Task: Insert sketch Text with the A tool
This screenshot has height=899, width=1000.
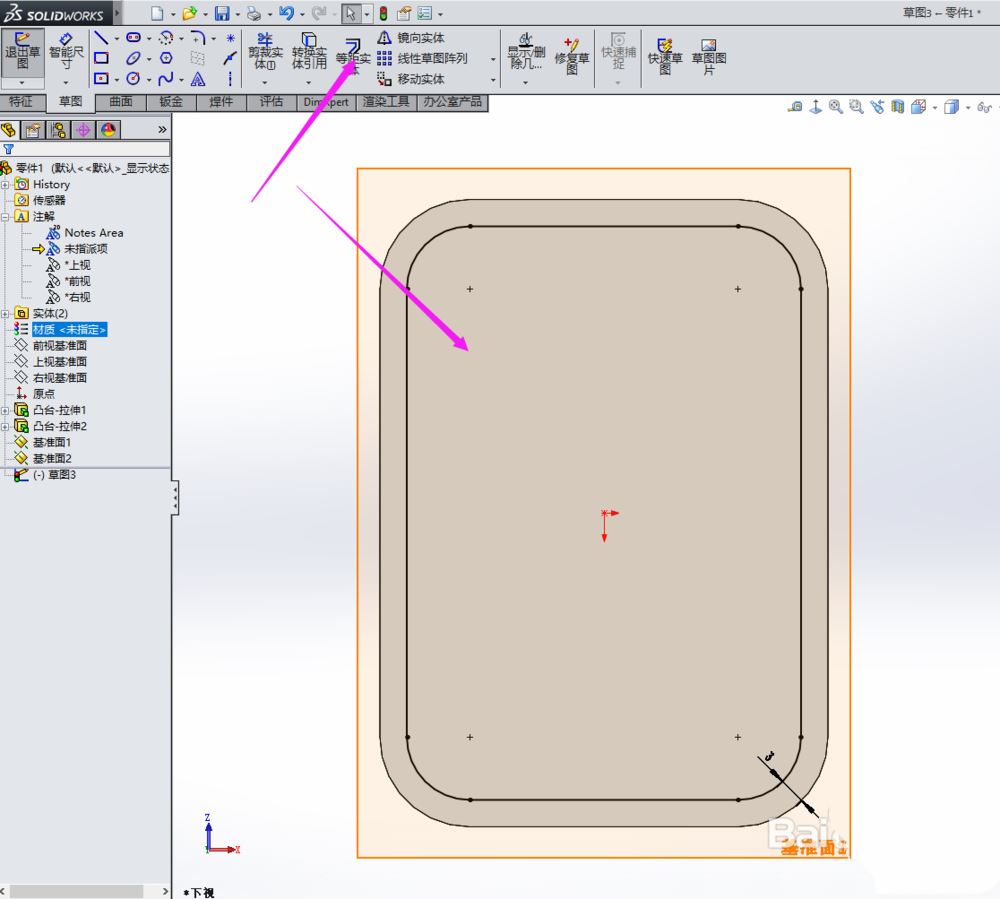Action: [x=198, y=78]
